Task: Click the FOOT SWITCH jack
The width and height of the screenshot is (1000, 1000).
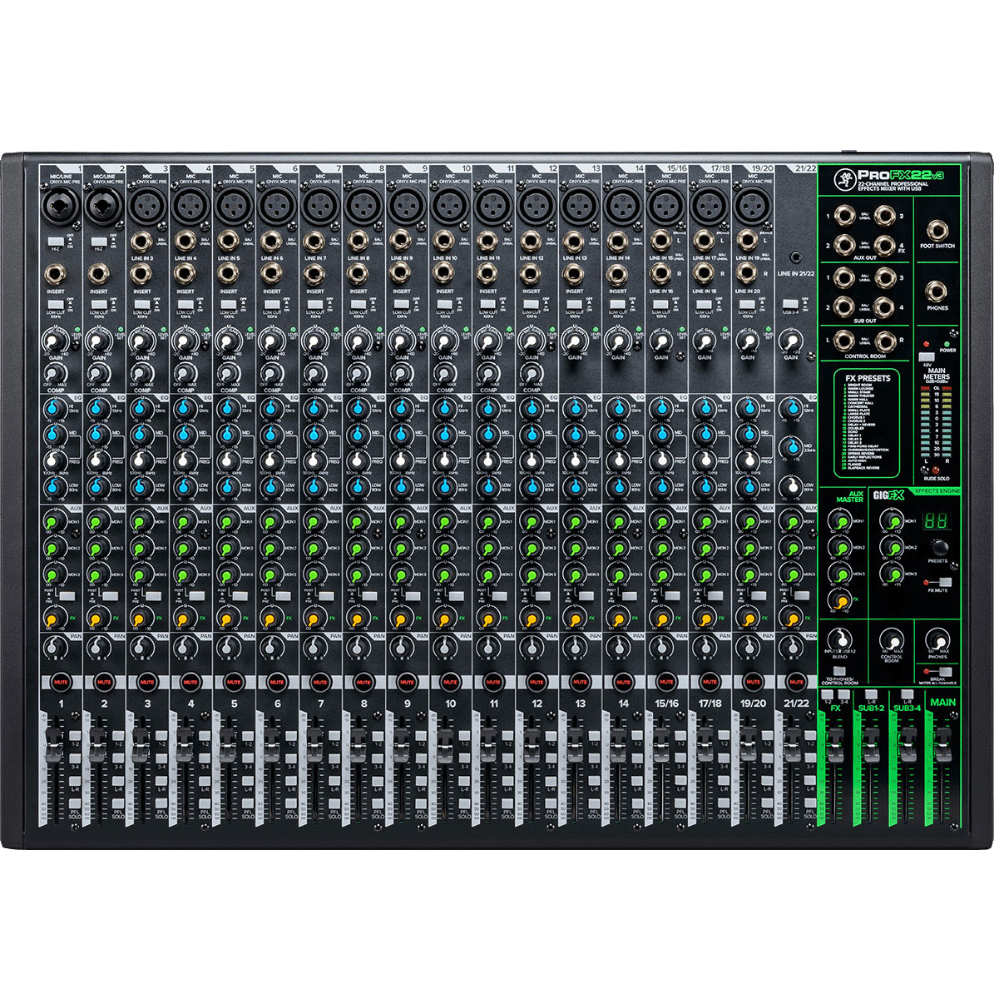Action: [938, 233]
